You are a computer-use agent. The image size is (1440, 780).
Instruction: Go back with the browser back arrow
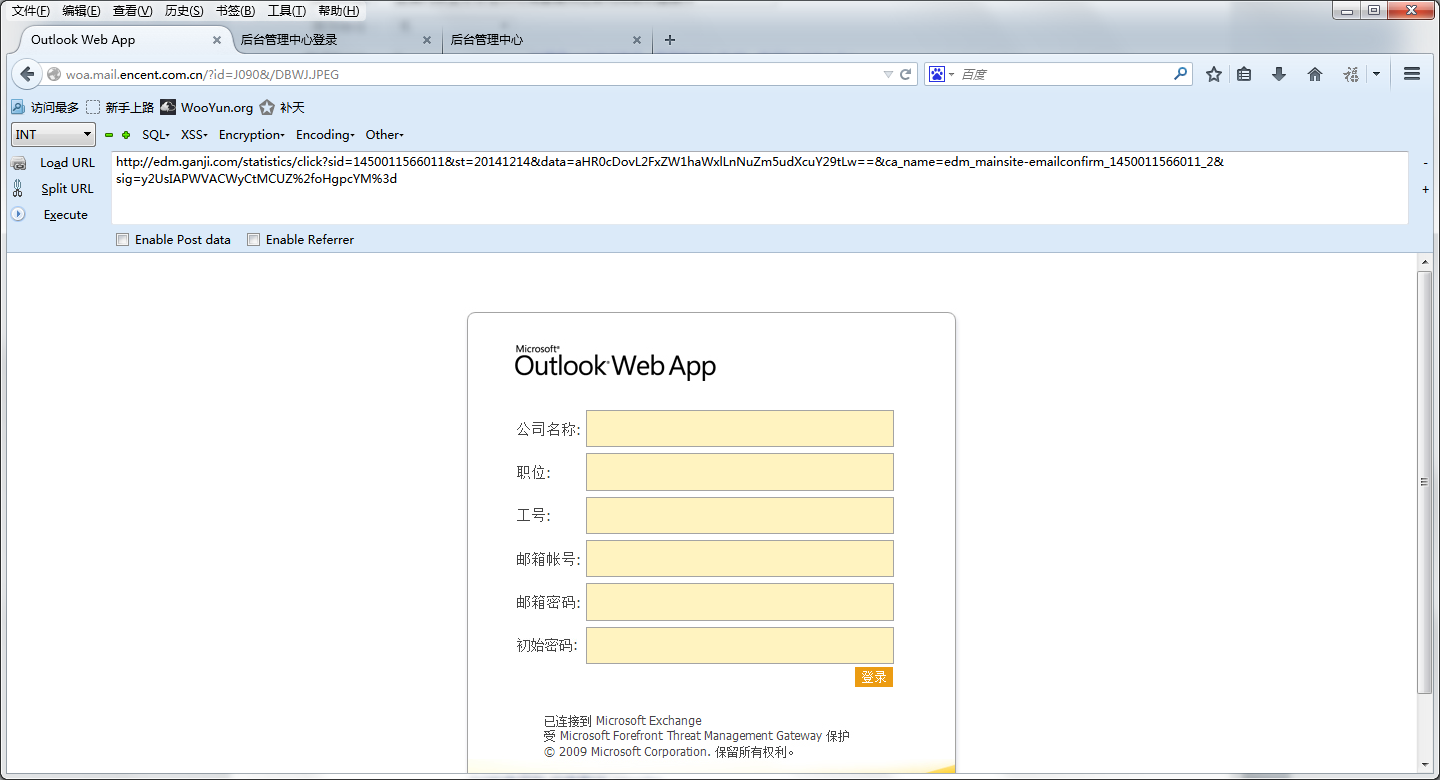coord(27,74)
